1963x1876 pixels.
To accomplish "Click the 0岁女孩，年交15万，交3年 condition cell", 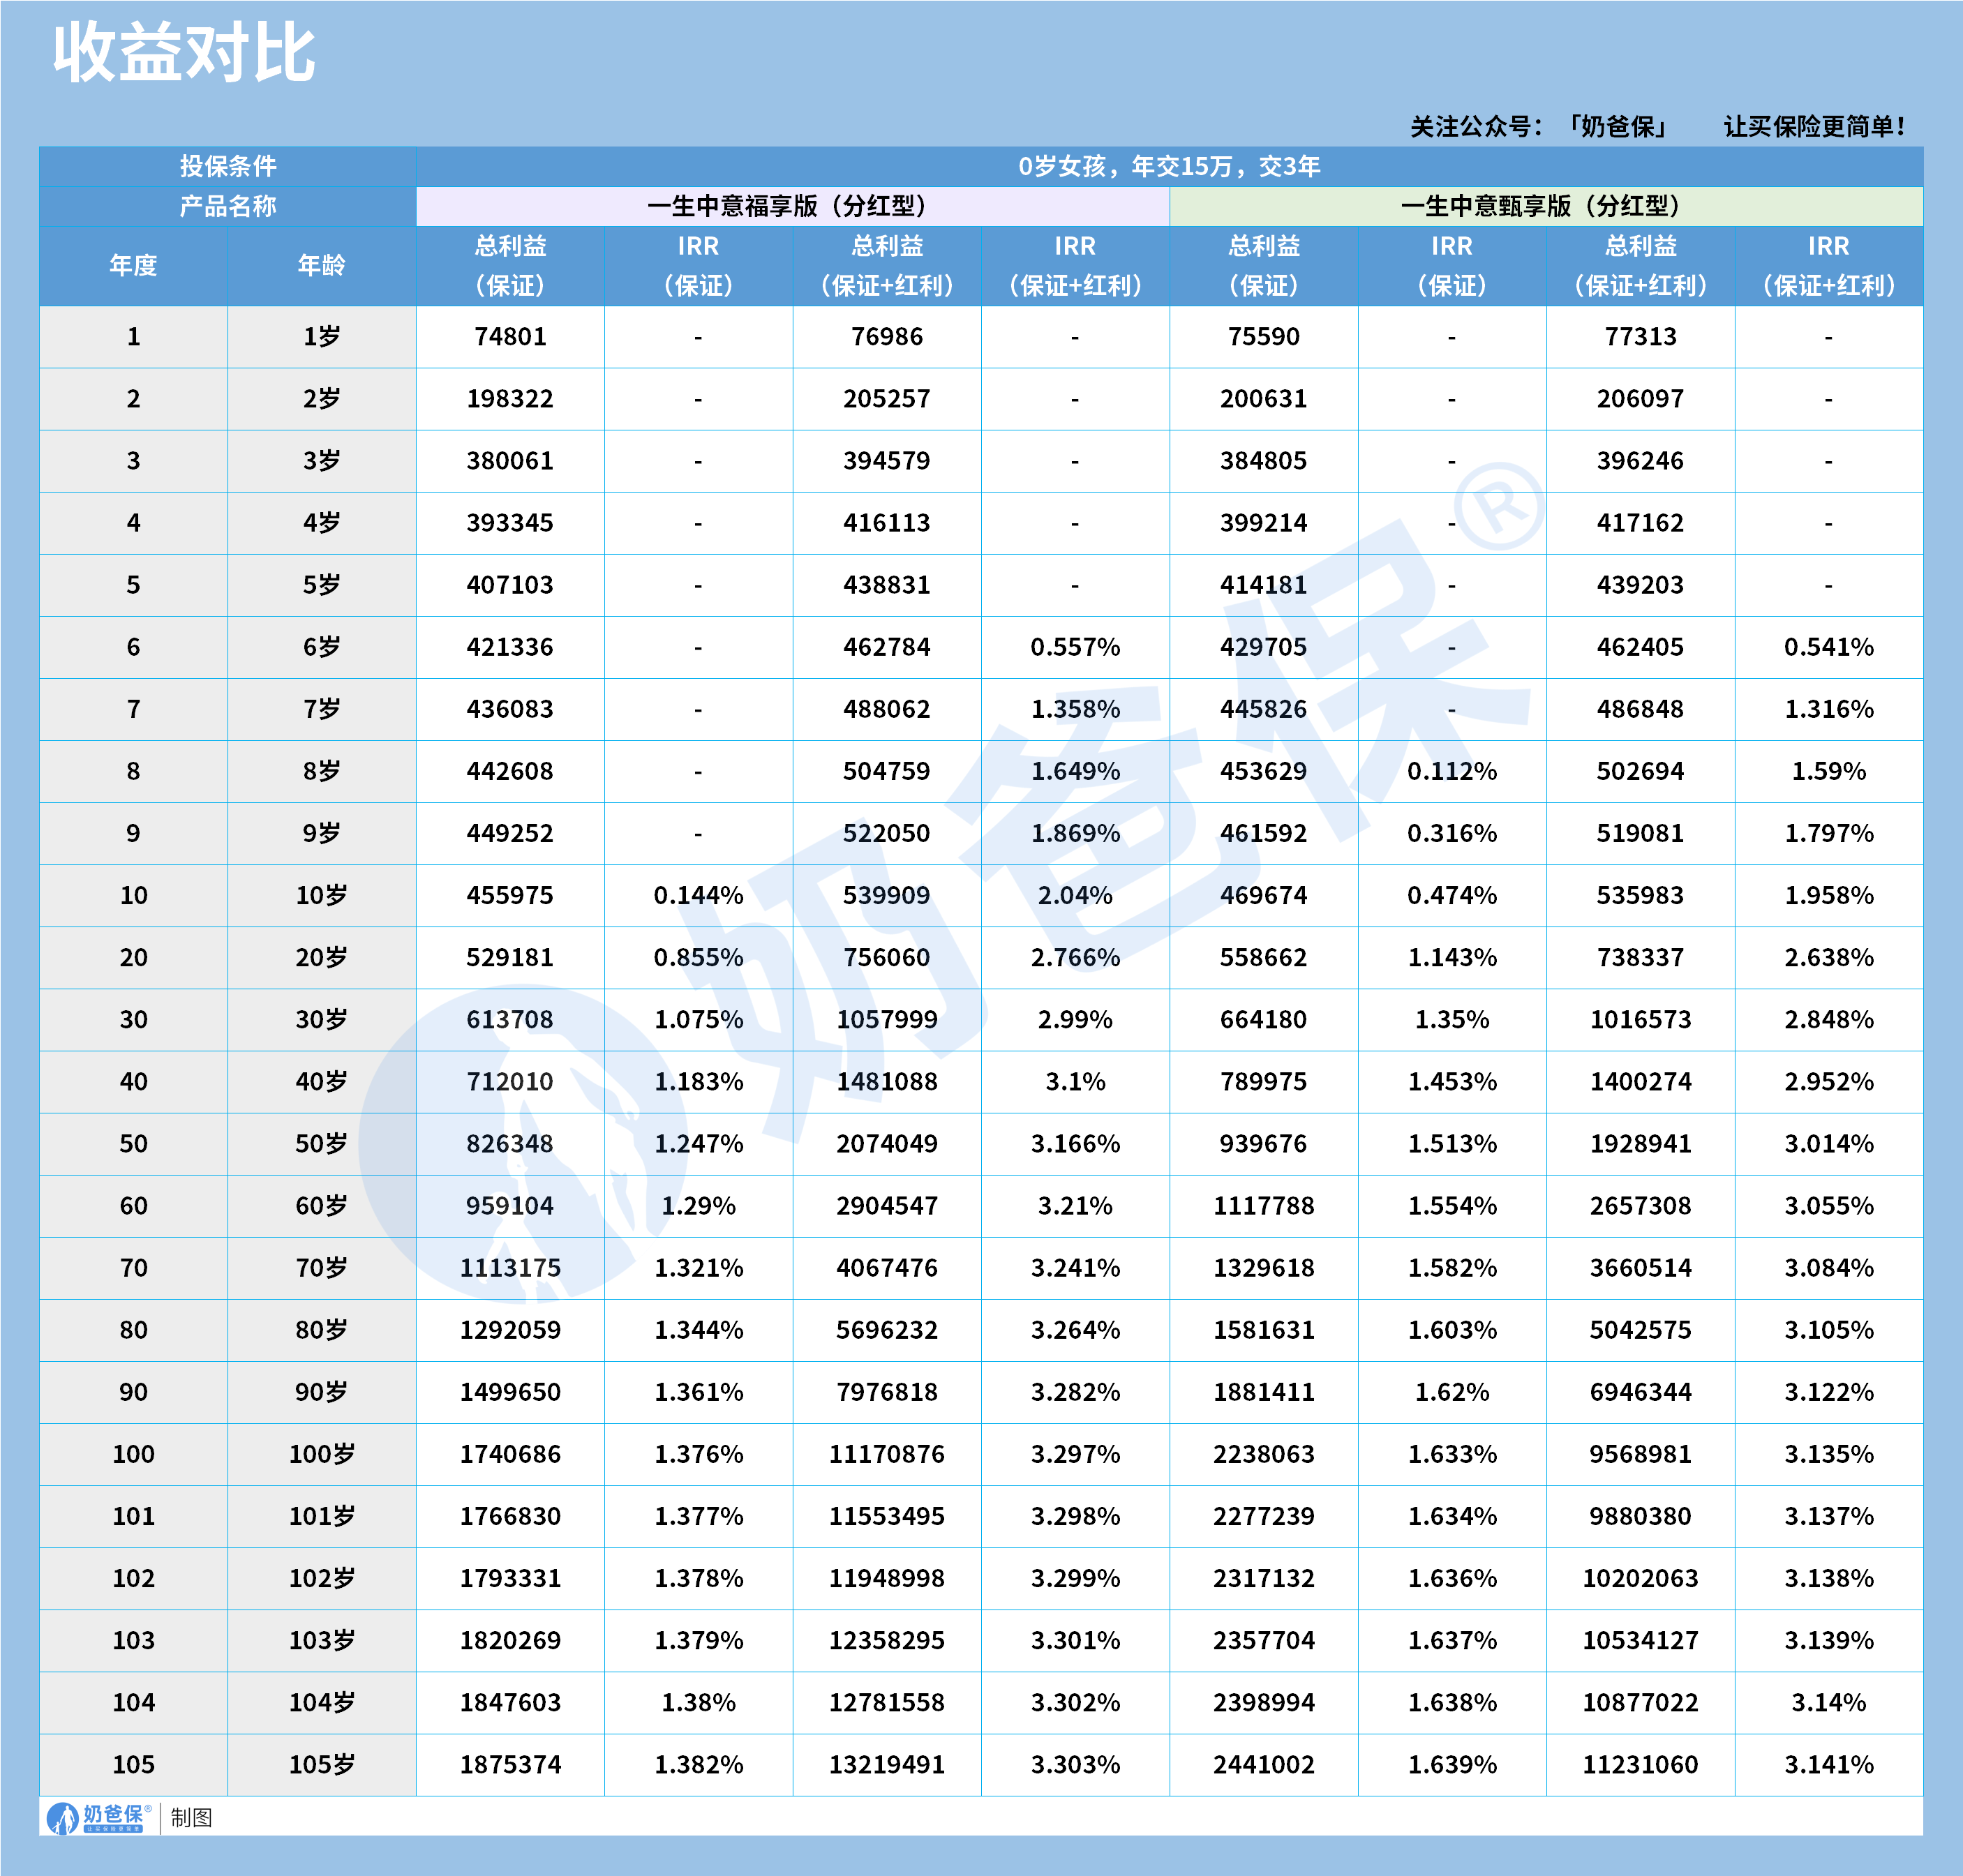I will (1169, 166).
